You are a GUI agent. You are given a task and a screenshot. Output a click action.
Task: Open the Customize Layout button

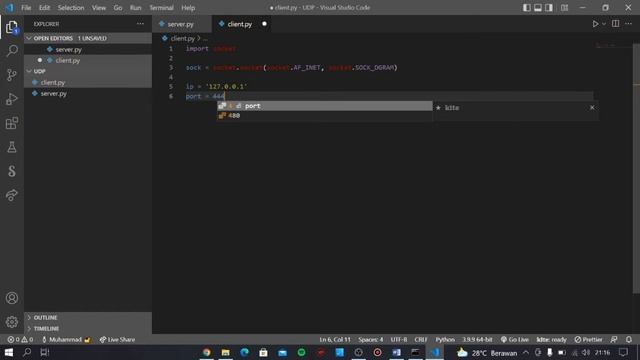564,8
